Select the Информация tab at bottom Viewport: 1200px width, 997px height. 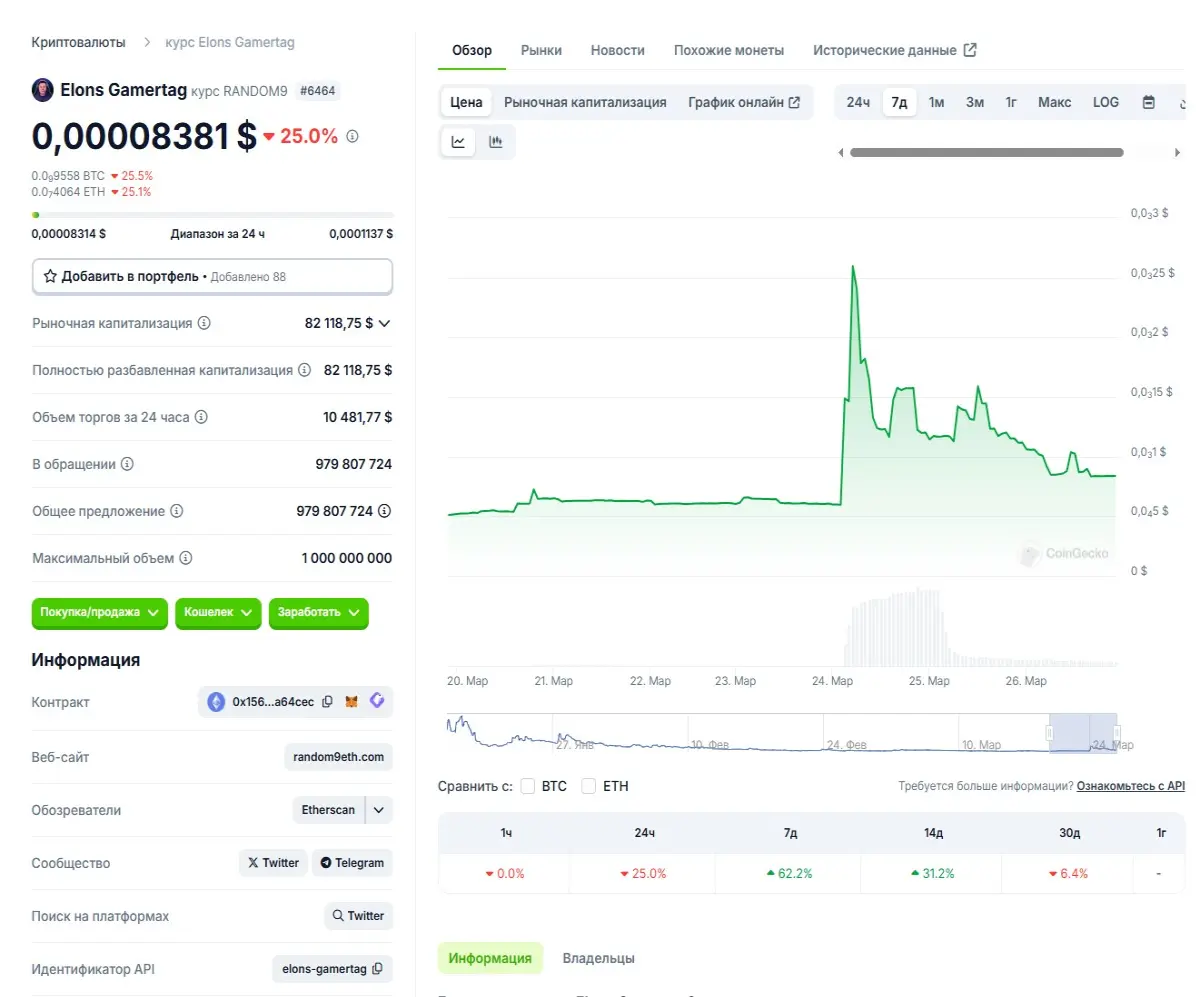[490, 958]
